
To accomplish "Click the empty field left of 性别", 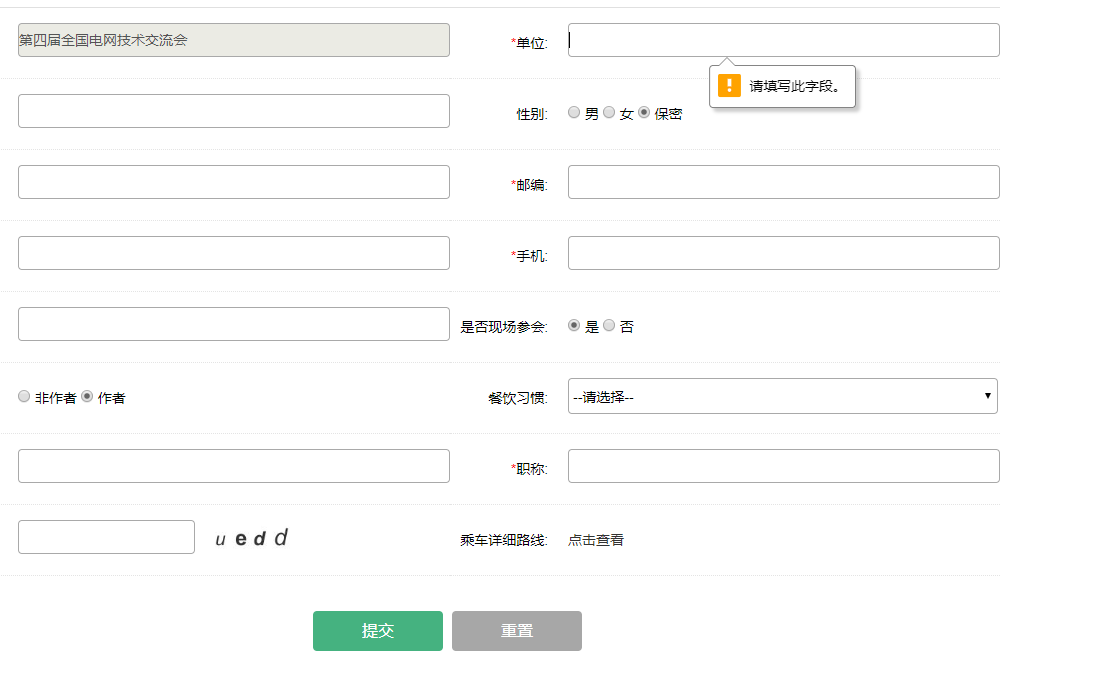I will [x=233, y=111].
